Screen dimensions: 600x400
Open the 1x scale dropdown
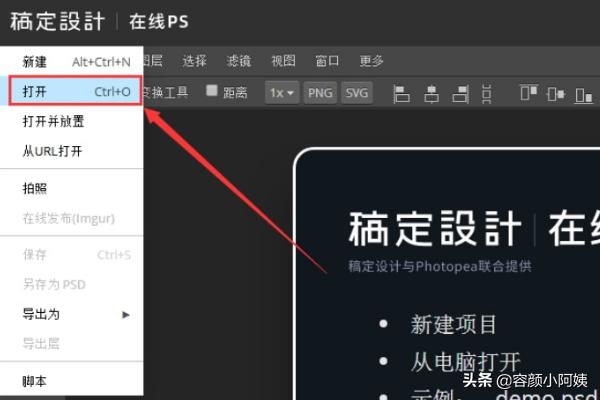pos(282,93)
